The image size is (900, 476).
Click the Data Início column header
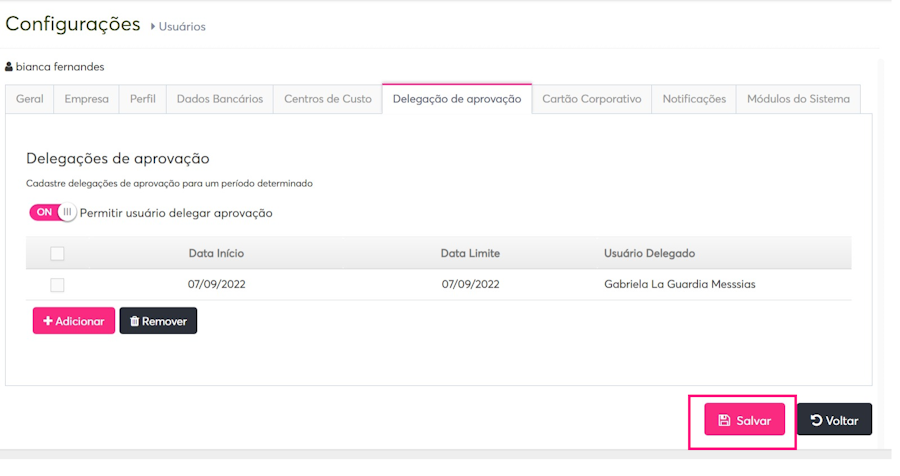216,253
